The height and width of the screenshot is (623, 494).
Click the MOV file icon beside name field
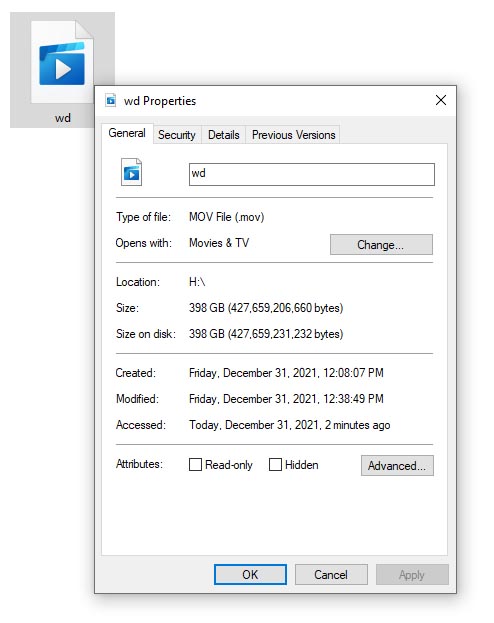[132, 172]
